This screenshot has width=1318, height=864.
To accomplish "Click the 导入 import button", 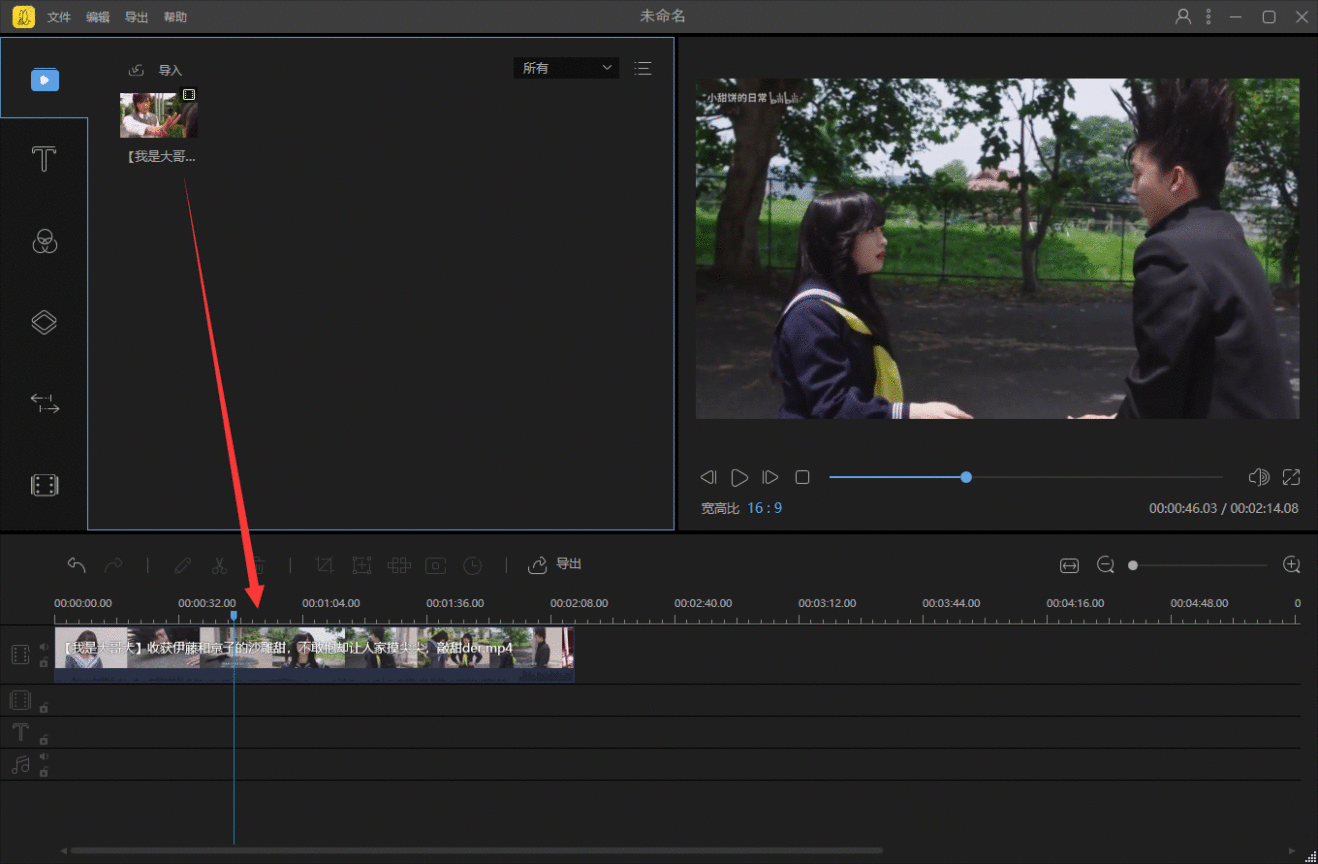I will tap(157, 70).
